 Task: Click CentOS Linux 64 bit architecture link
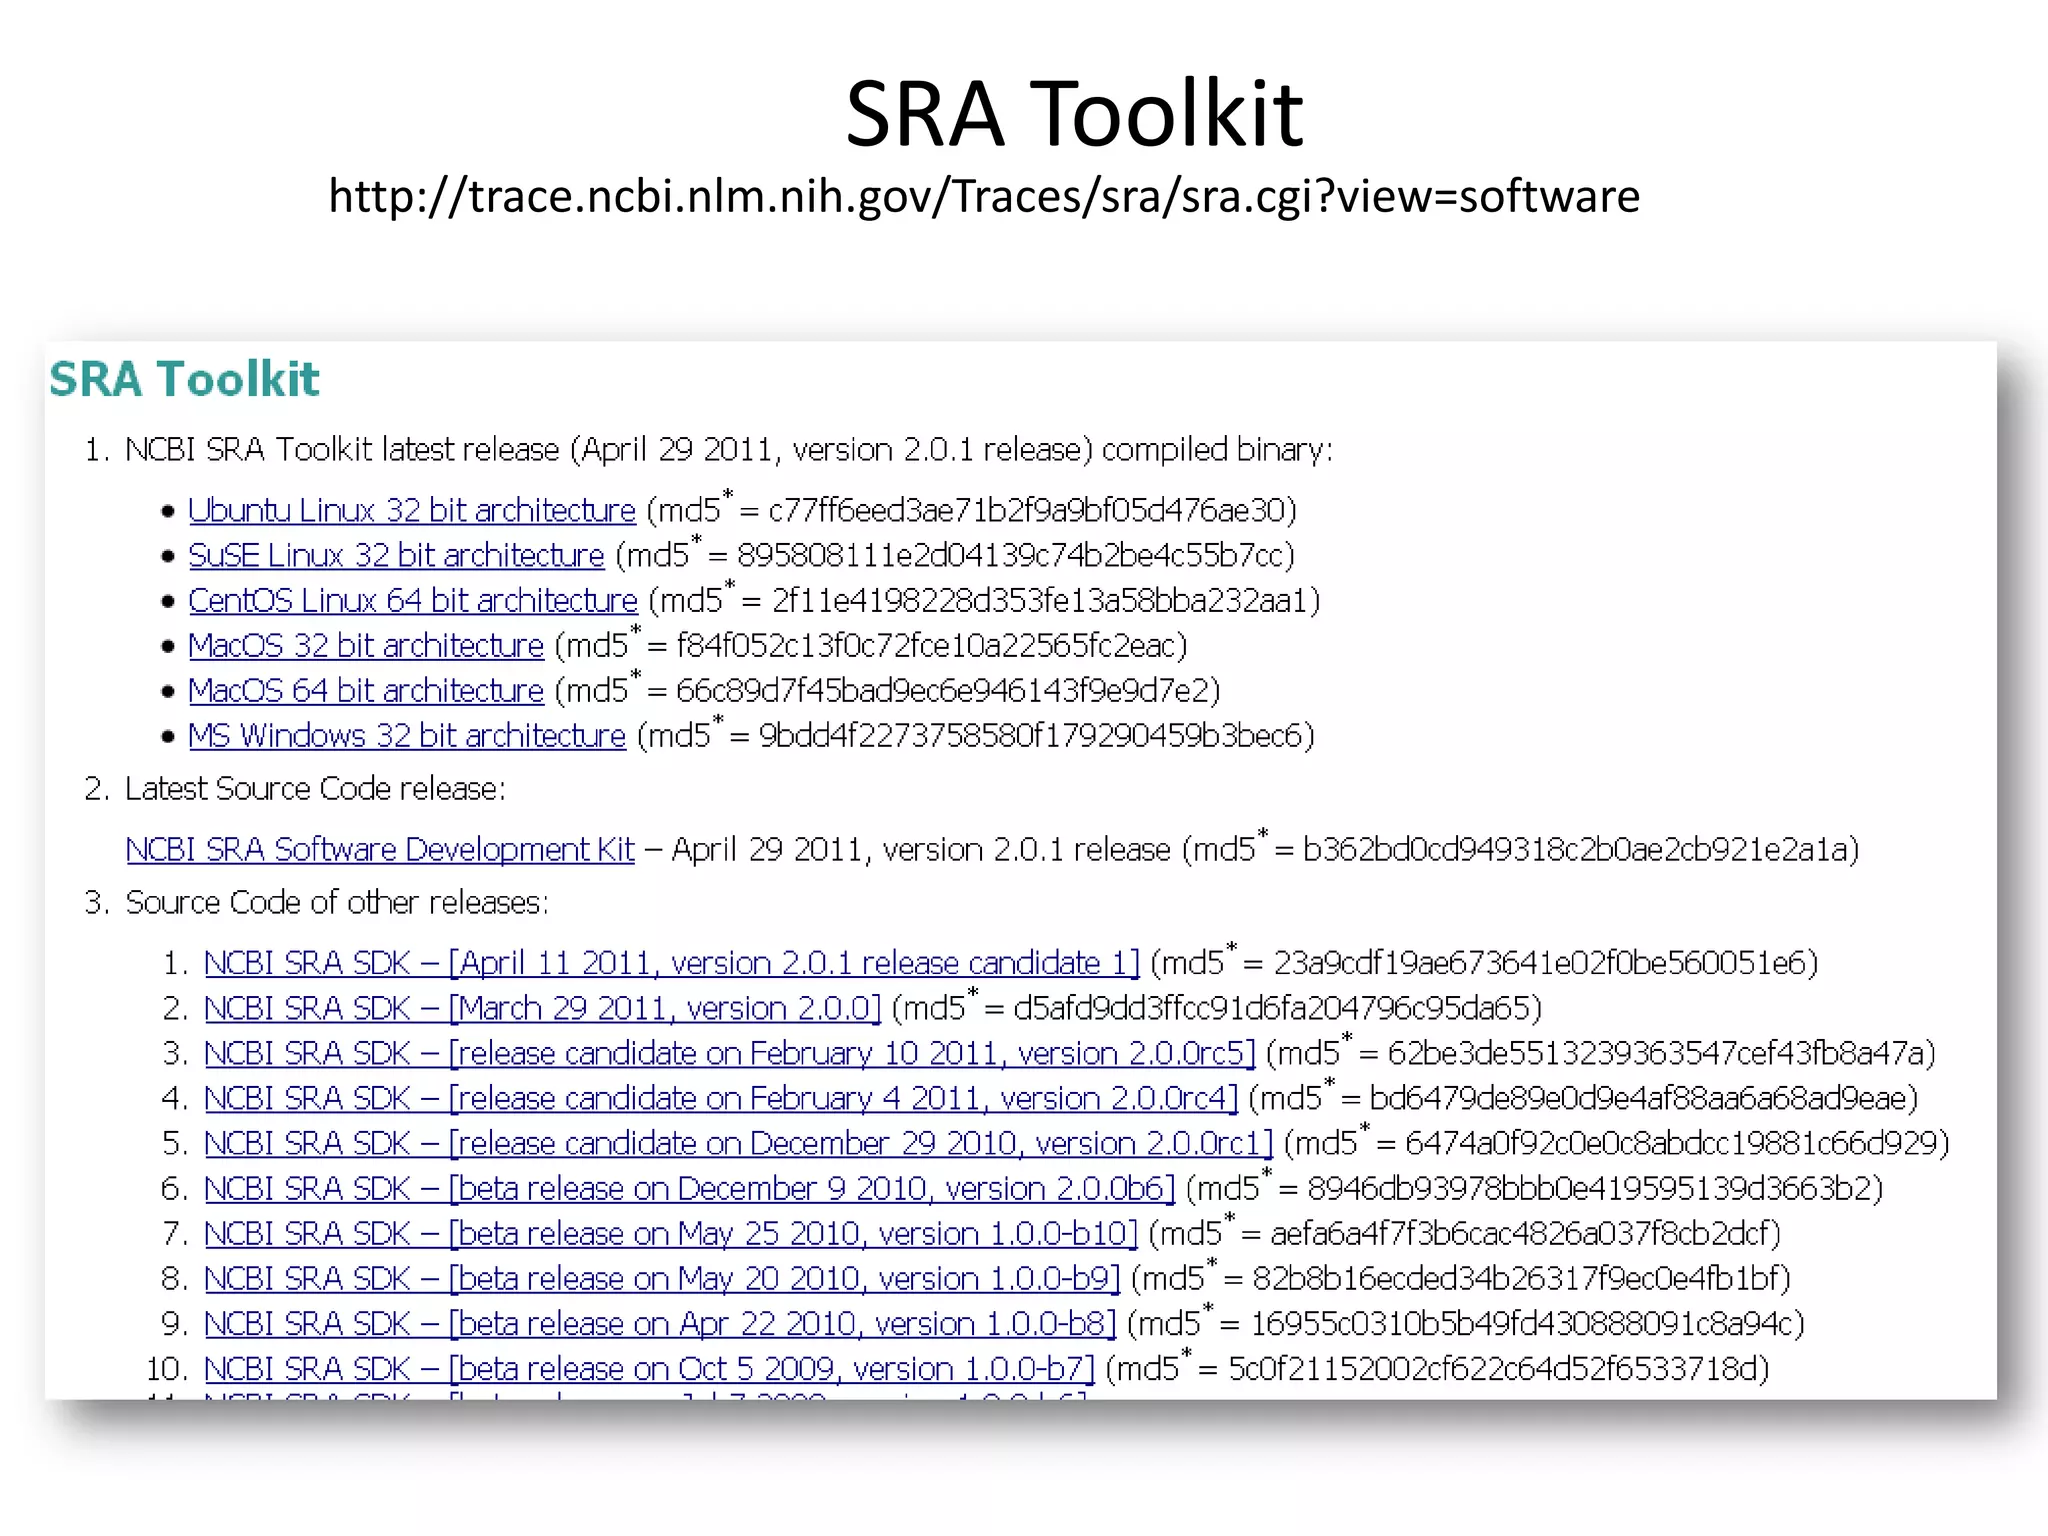tap(412, 601)
